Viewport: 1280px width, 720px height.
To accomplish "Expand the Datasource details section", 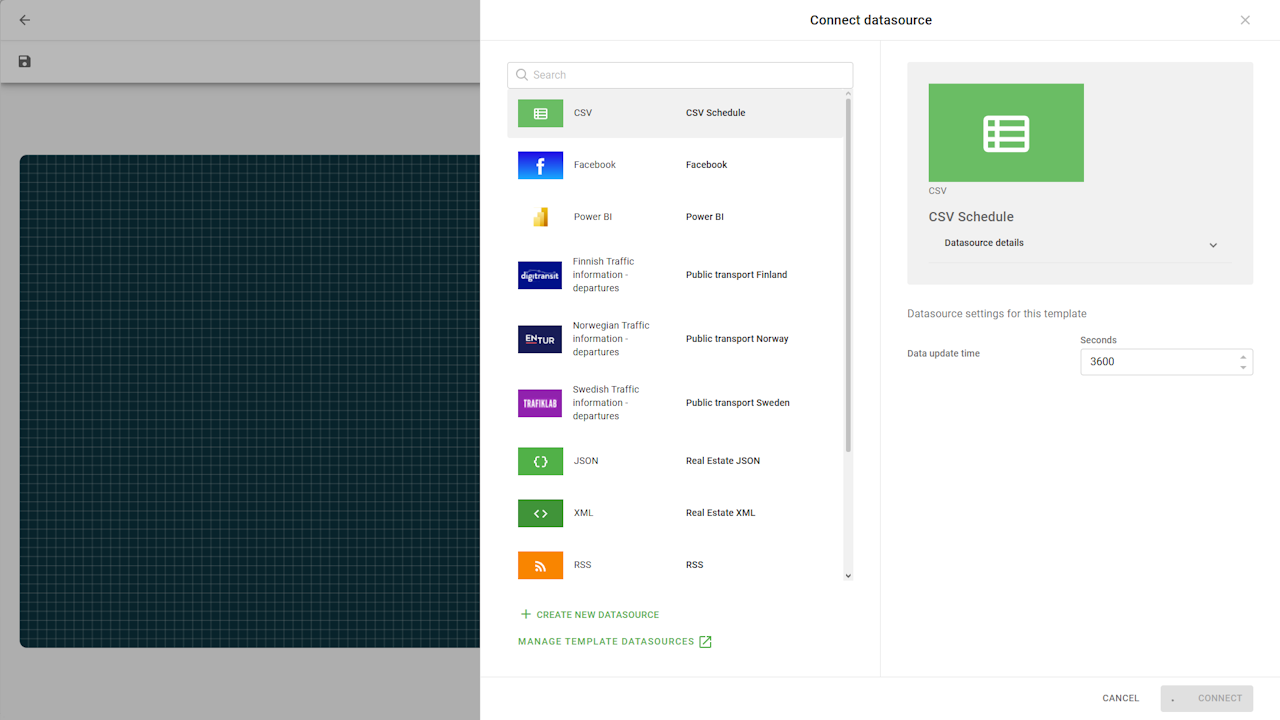I will coord(1212,245).
